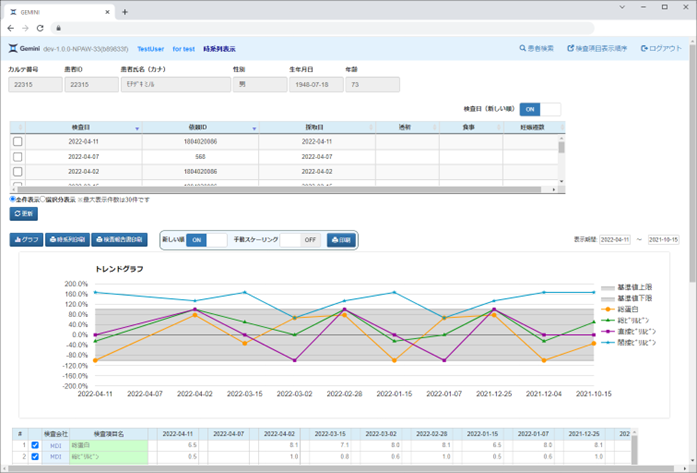Select the 全件表示 radio button
The height and width of the screenshot is (473, 697).
(13, 199)
